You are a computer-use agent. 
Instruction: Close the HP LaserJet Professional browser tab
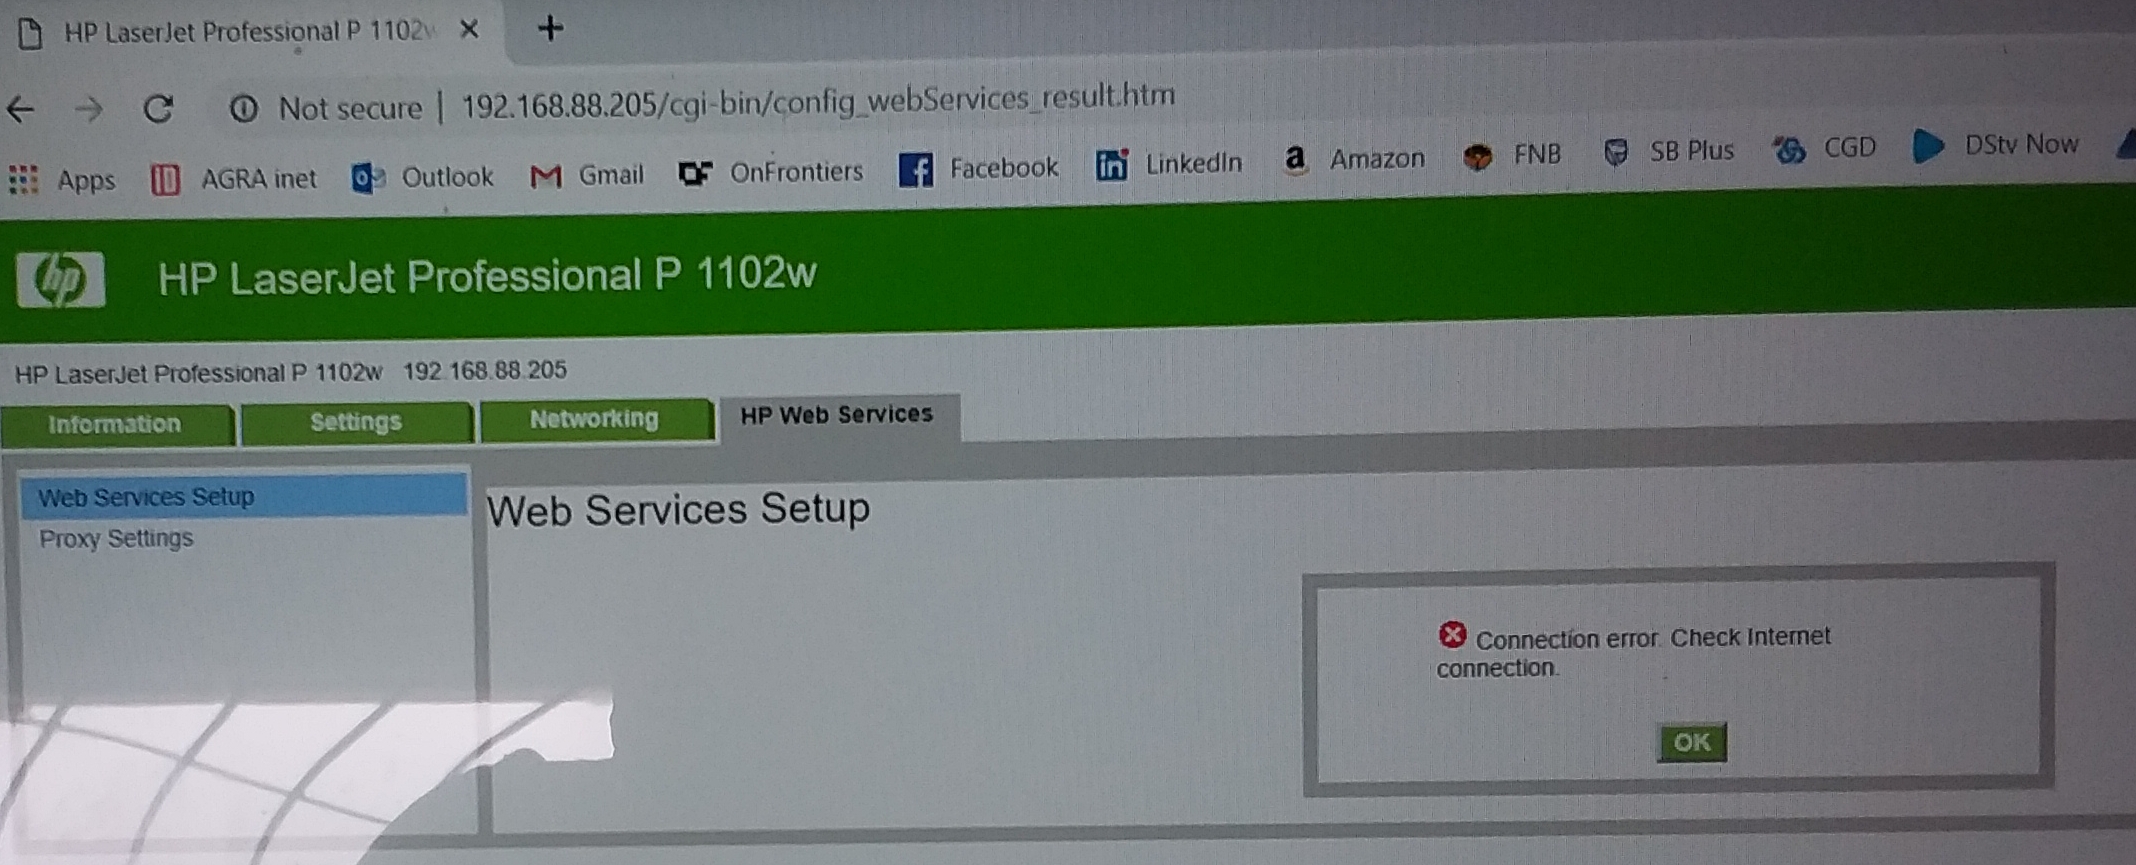tap(469, 30)
